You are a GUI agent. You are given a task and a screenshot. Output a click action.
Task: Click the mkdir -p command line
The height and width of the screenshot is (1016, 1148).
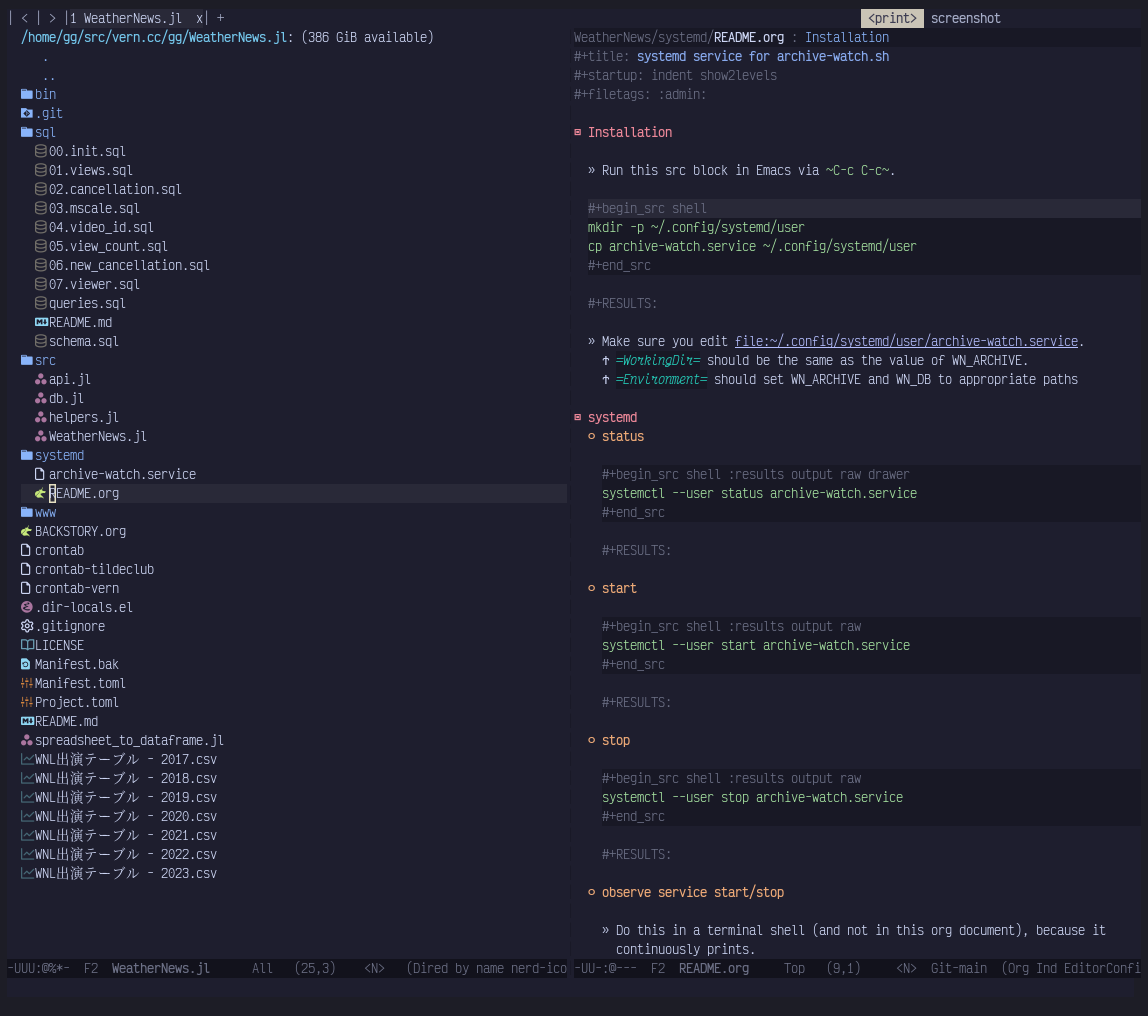pyautogui.click(x=696, y=228)
